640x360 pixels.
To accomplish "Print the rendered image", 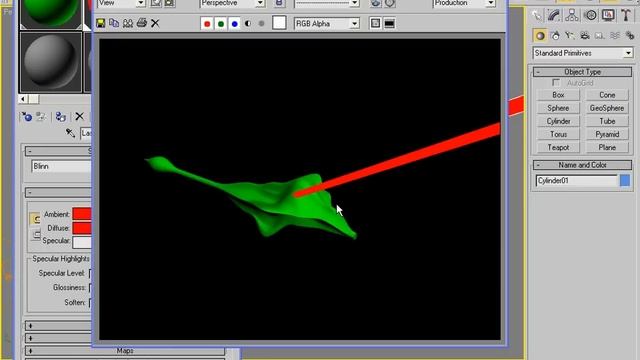I will (x=142, y=23).
